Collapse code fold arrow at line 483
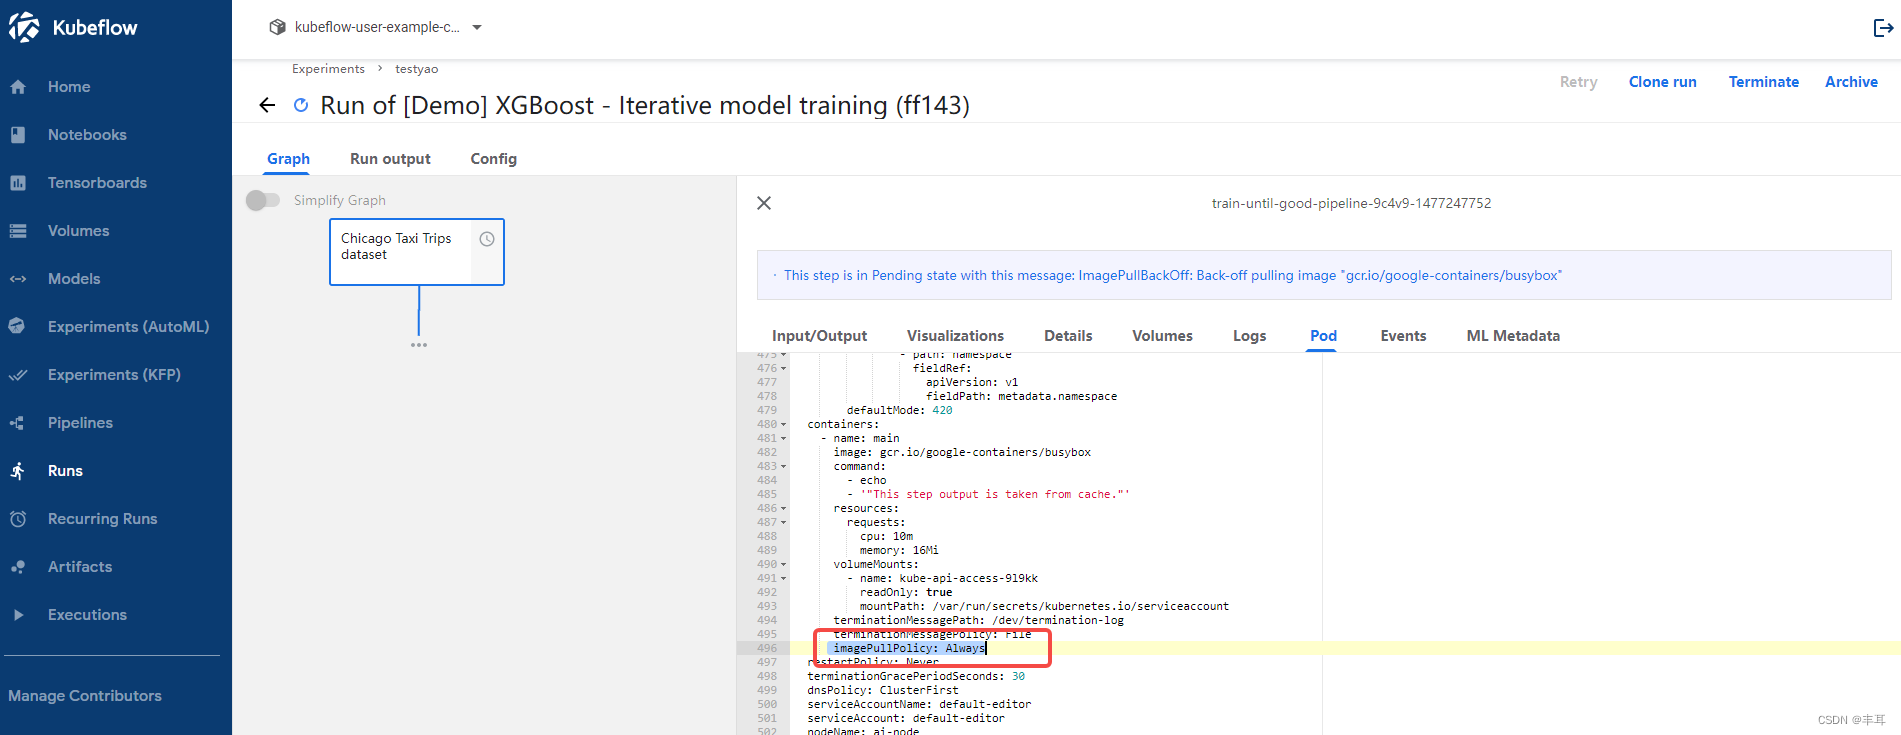The image size is (1901, 735). click(783, 467)
